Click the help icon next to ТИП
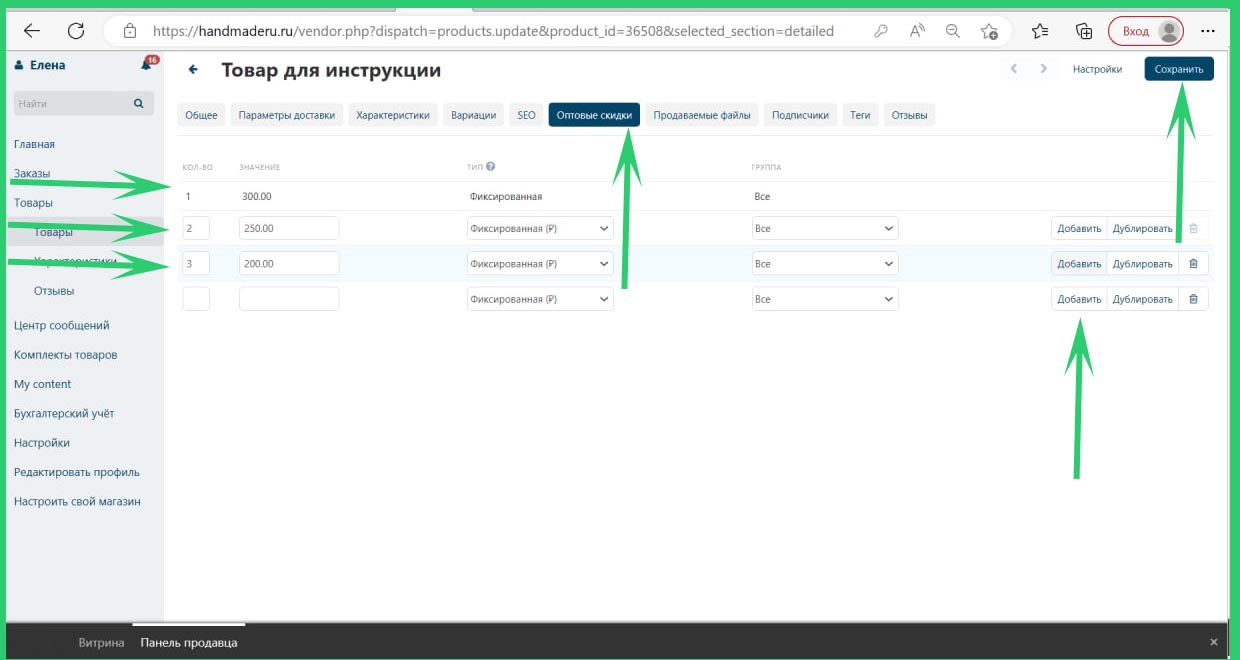The height and width of the screenshot is (660, 1240). click(x=491, y=167)
